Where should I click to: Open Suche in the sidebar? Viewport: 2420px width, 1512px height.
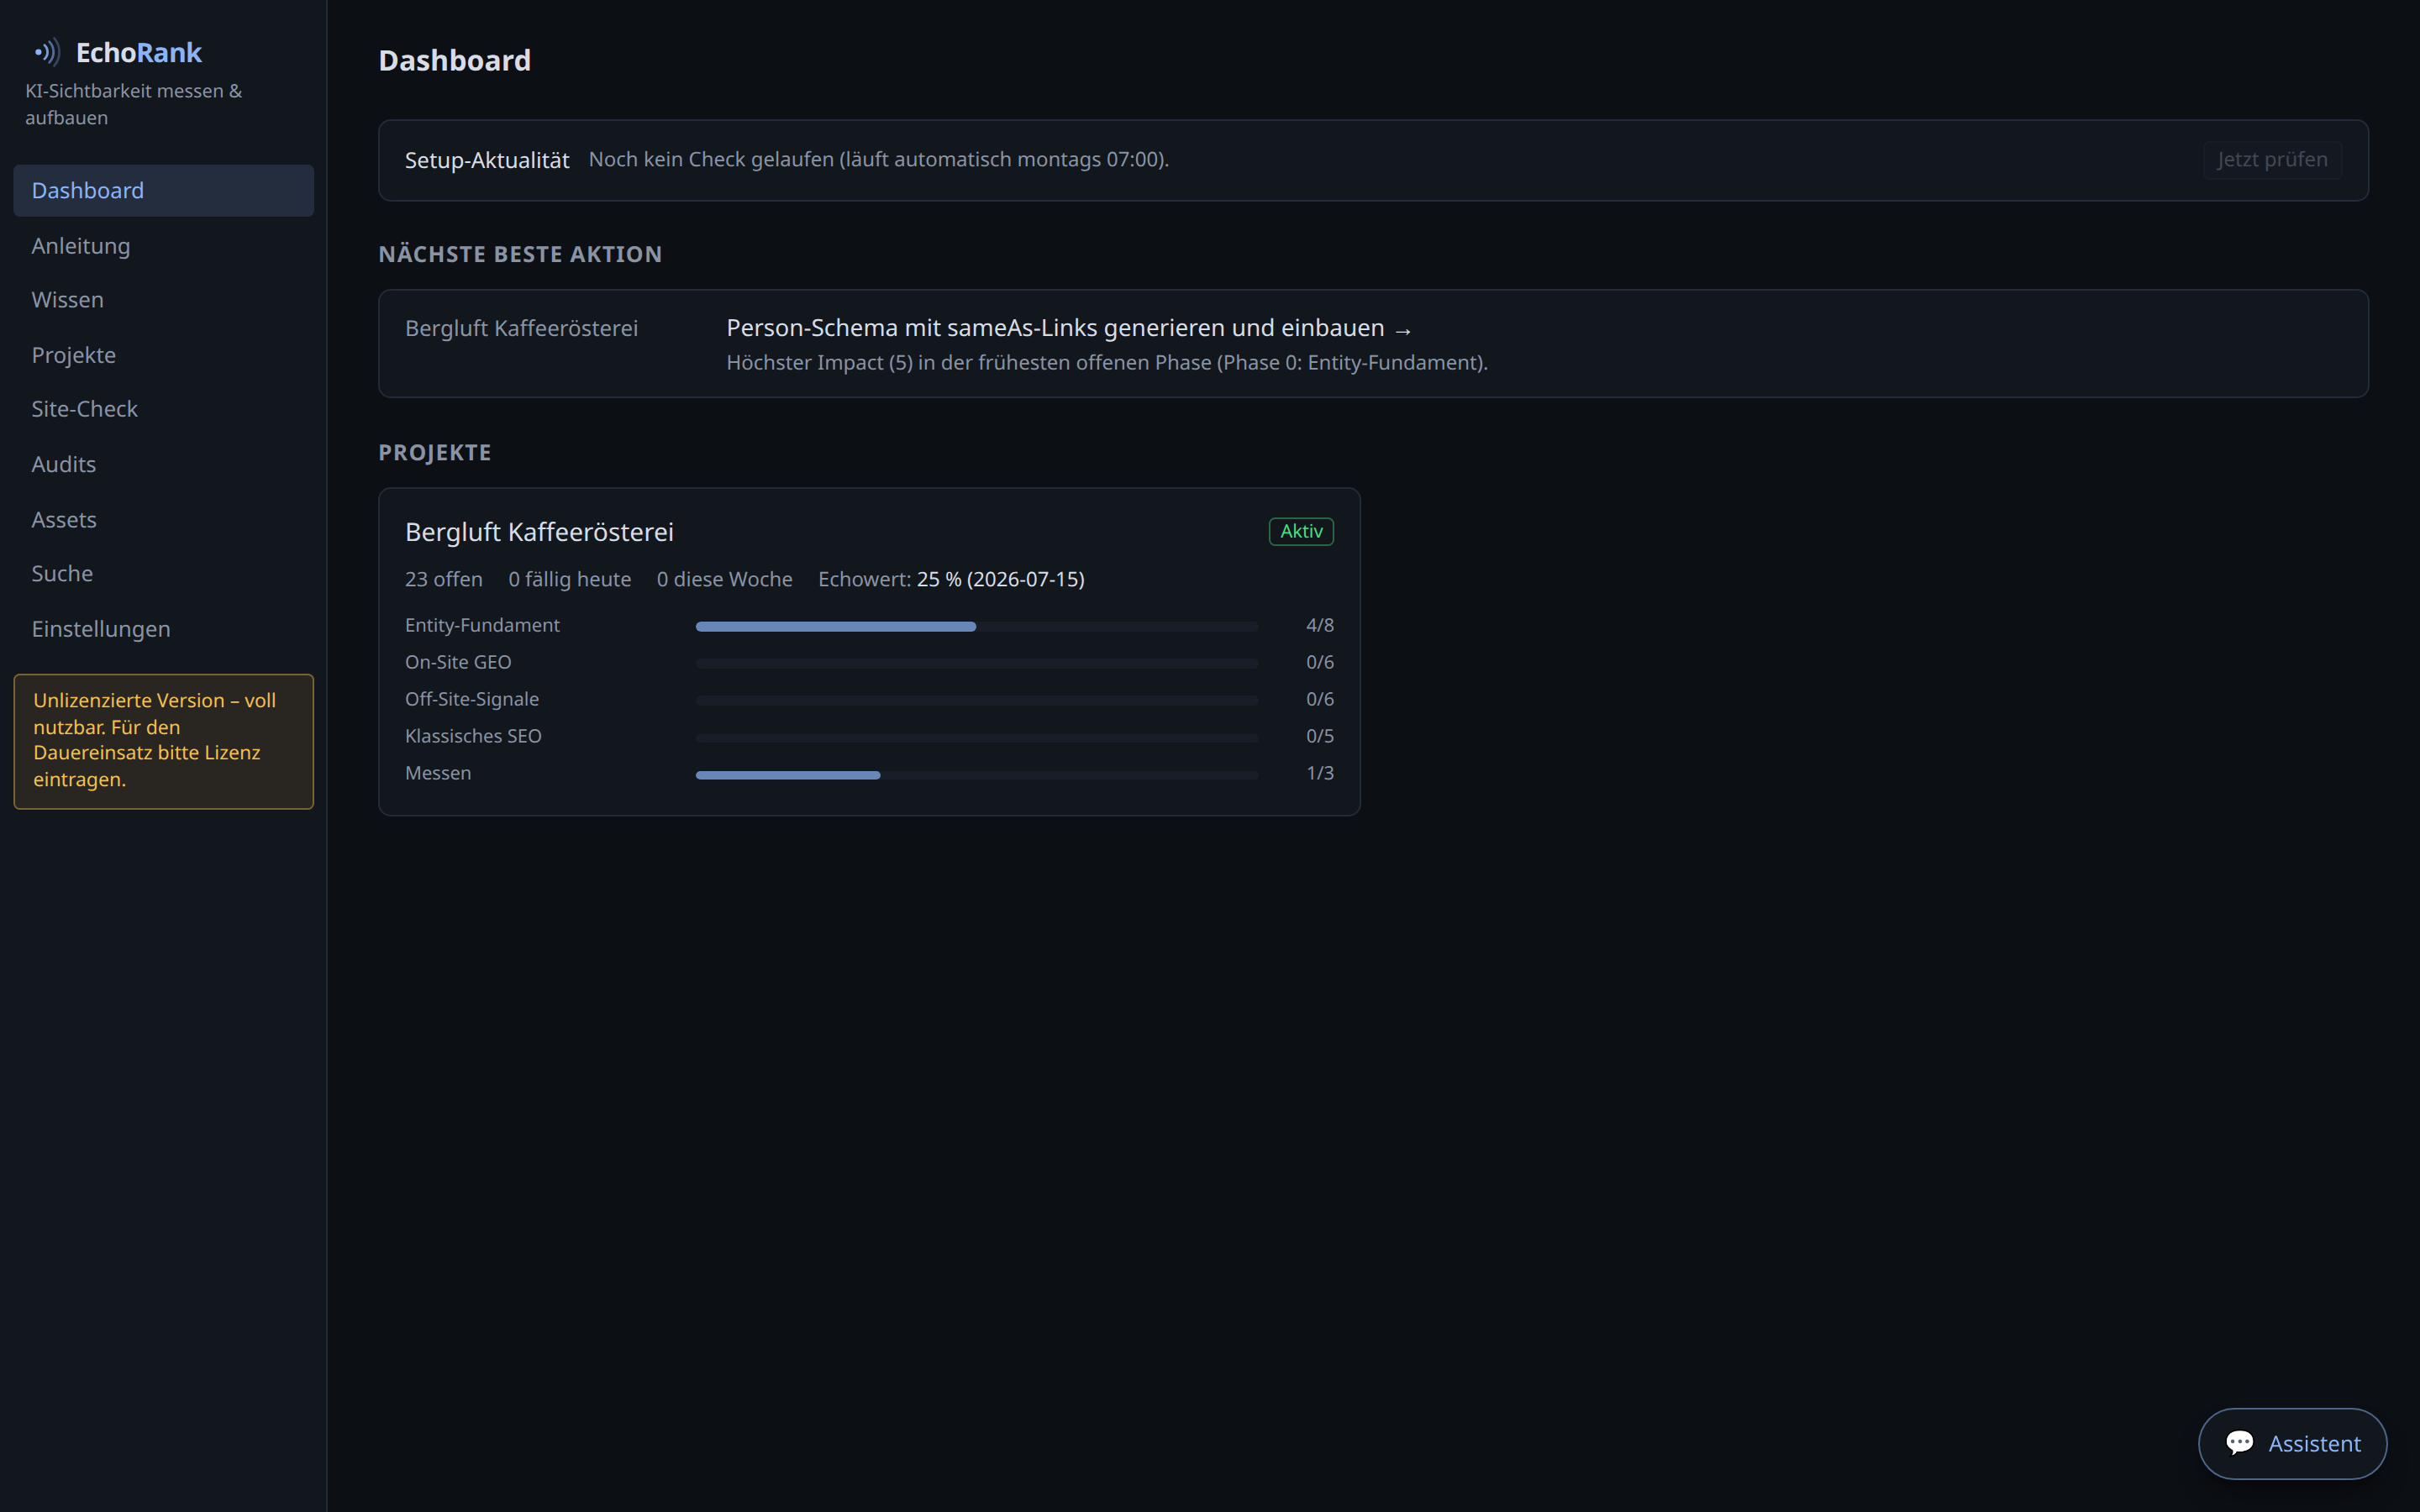tap(163, 574)
